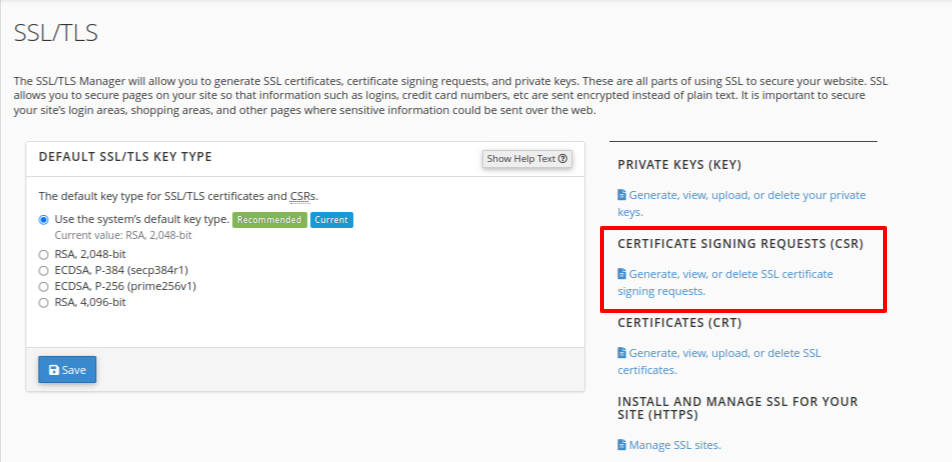Click the document icon next to the signing requests link
The width and height of the screenshot is (952, 462).
[622, 274]
